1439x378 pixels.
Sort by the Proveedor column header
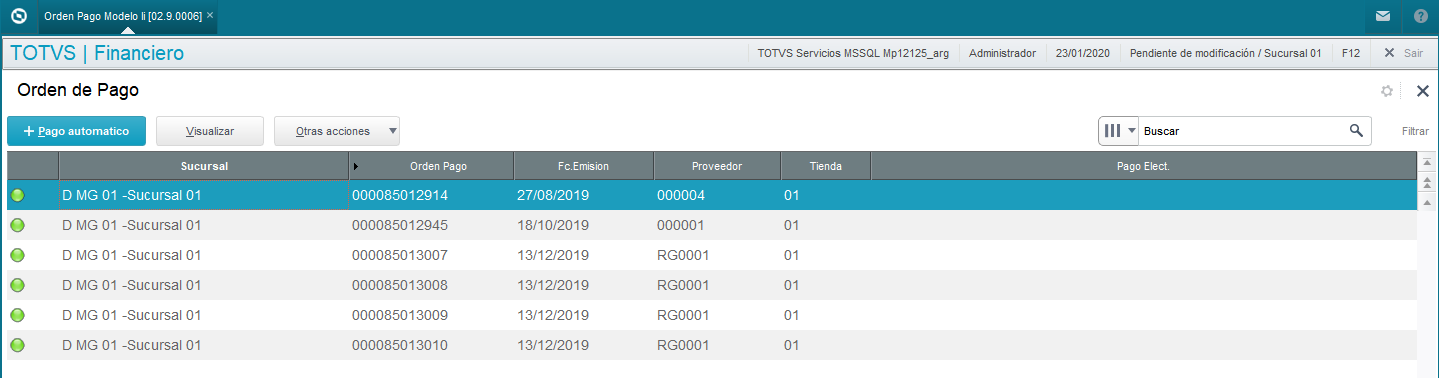tap(717, 166)
